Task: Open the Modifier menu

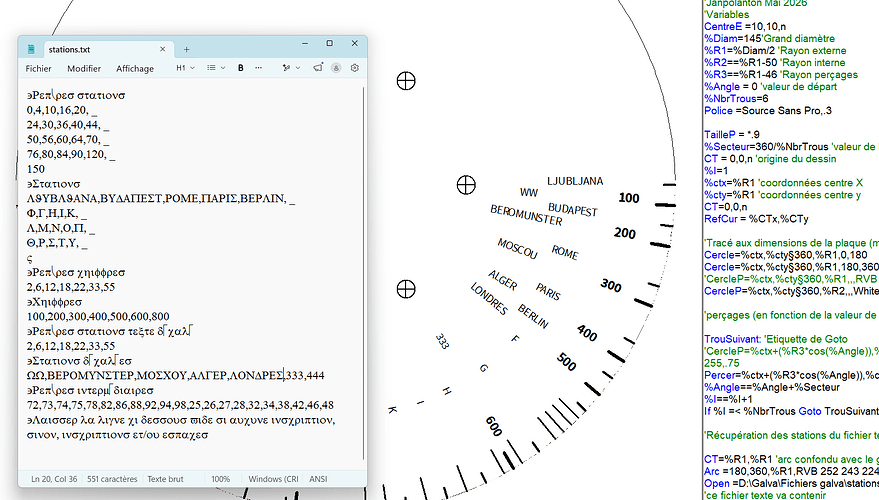Action: pos(84,68)
